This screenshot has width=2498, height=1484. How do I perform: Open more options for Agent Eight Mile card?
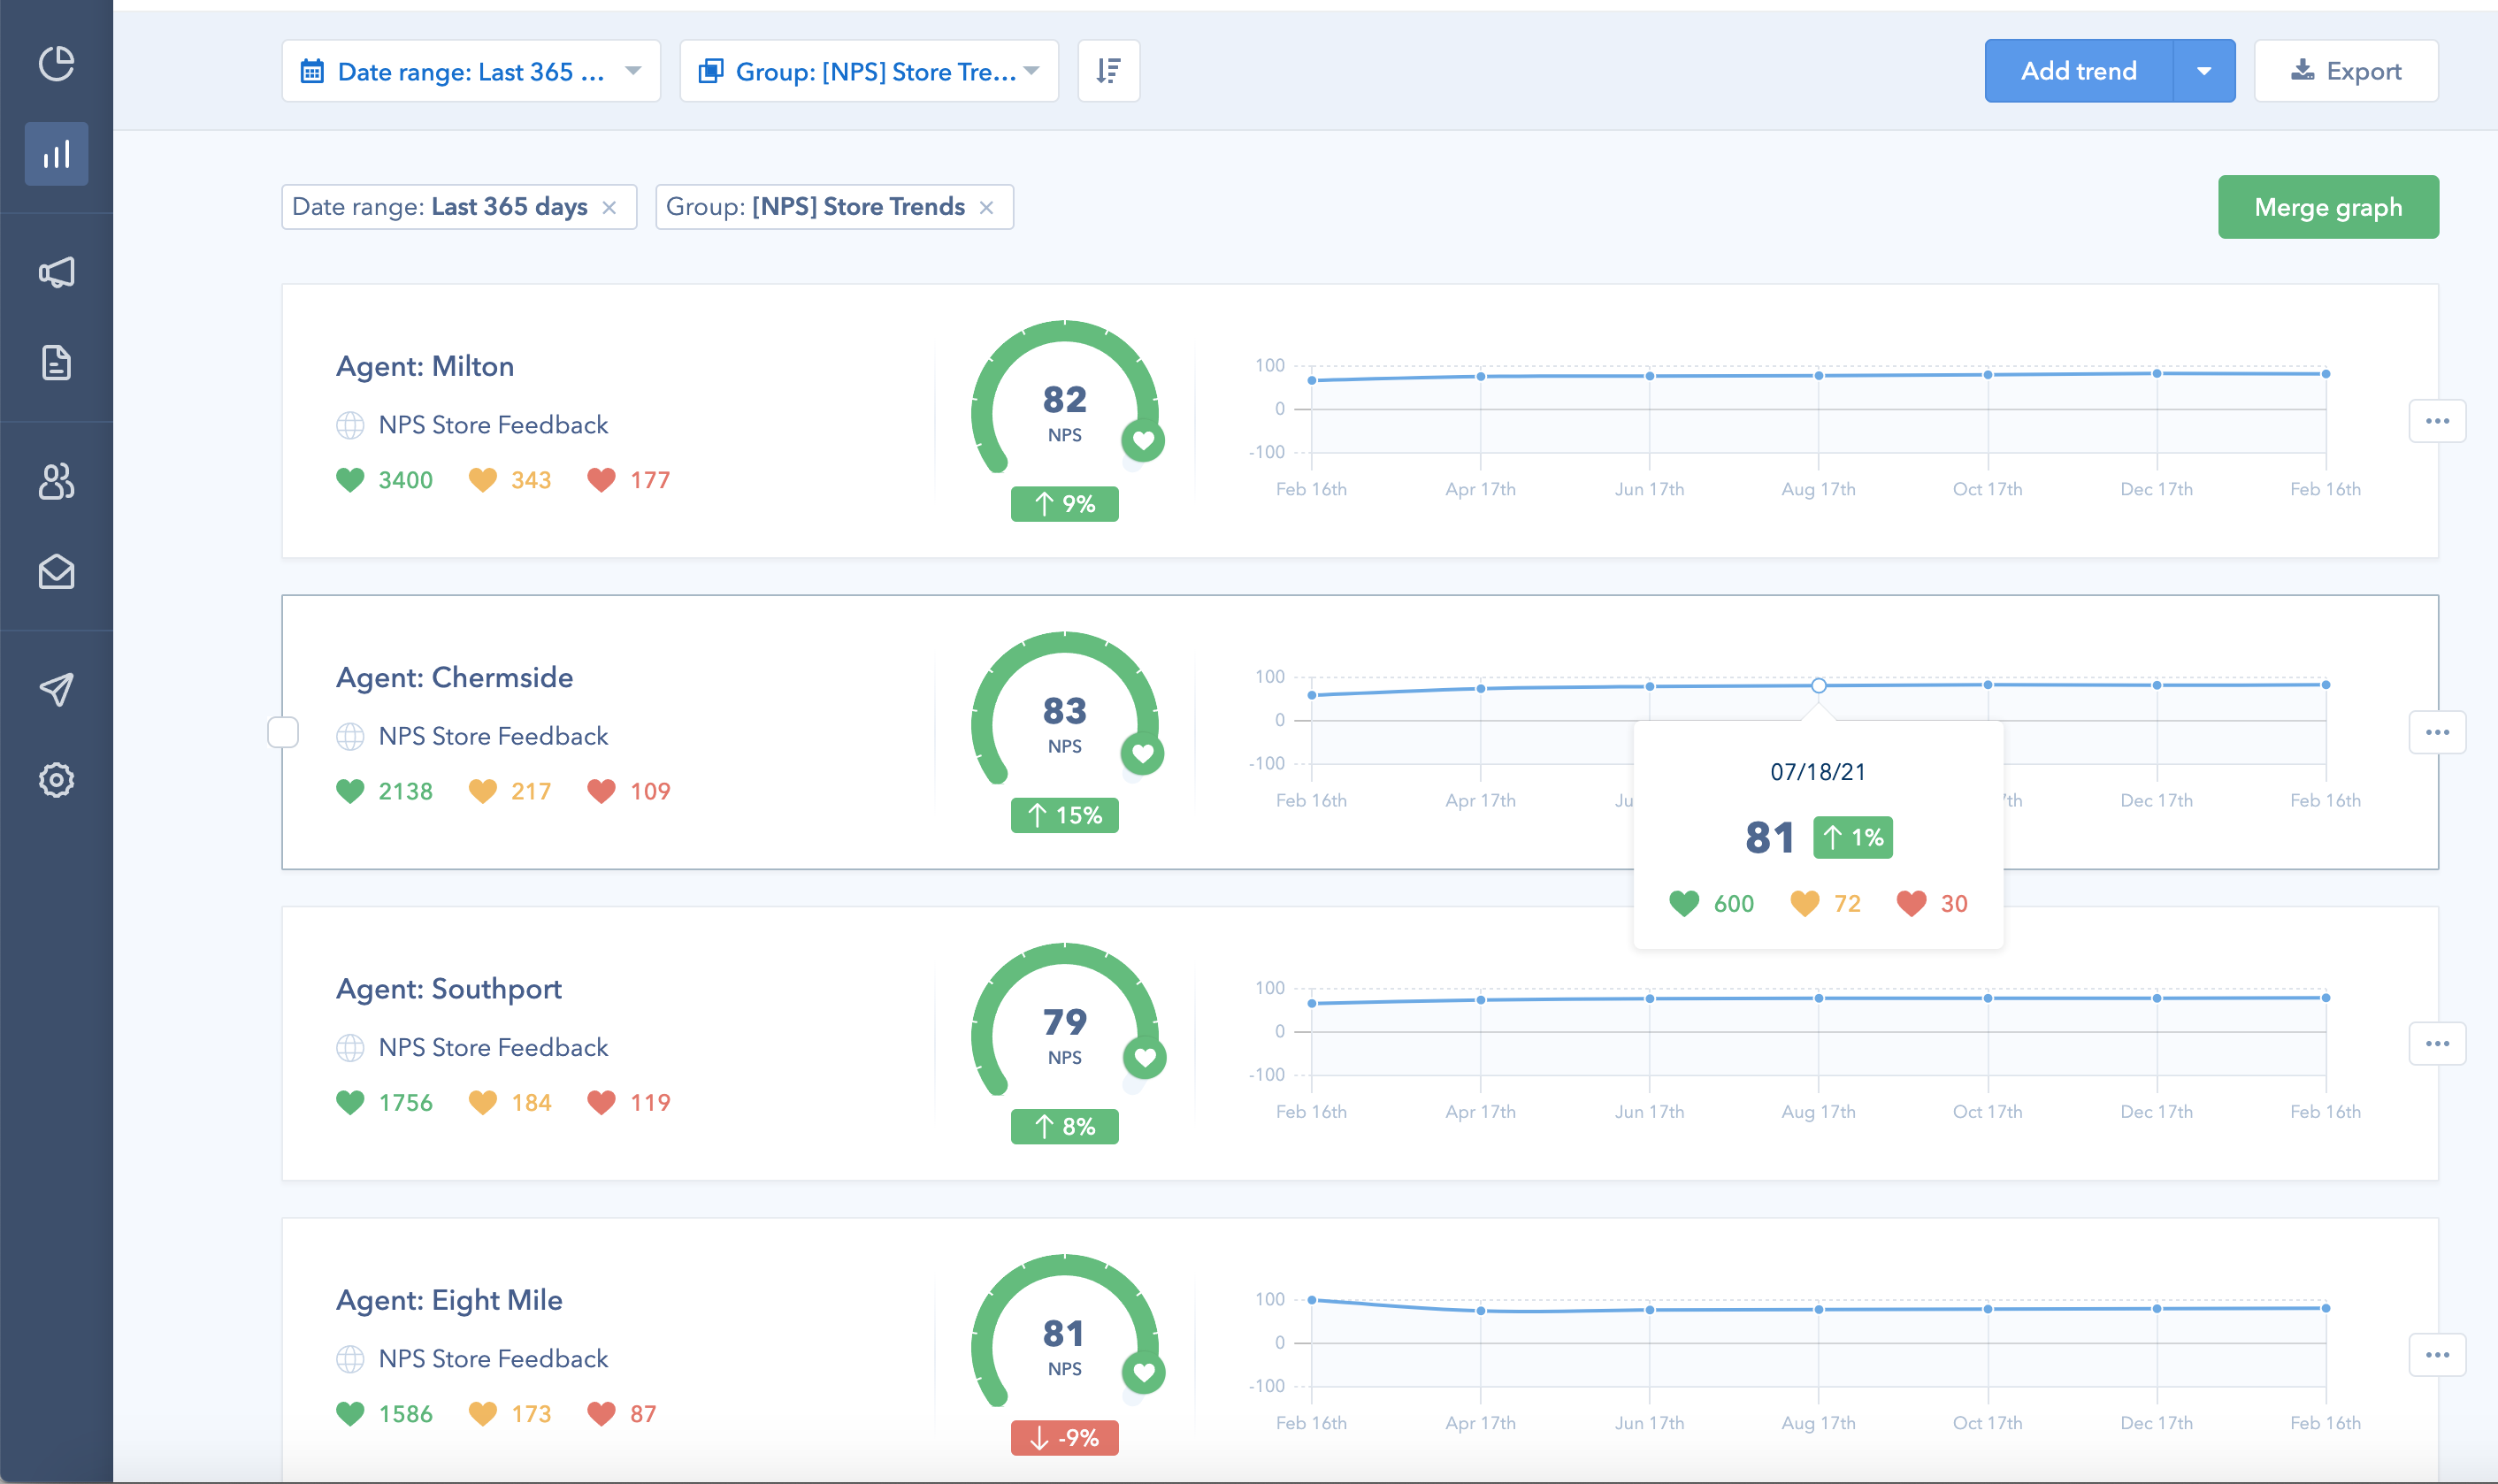(2437, 1355)
